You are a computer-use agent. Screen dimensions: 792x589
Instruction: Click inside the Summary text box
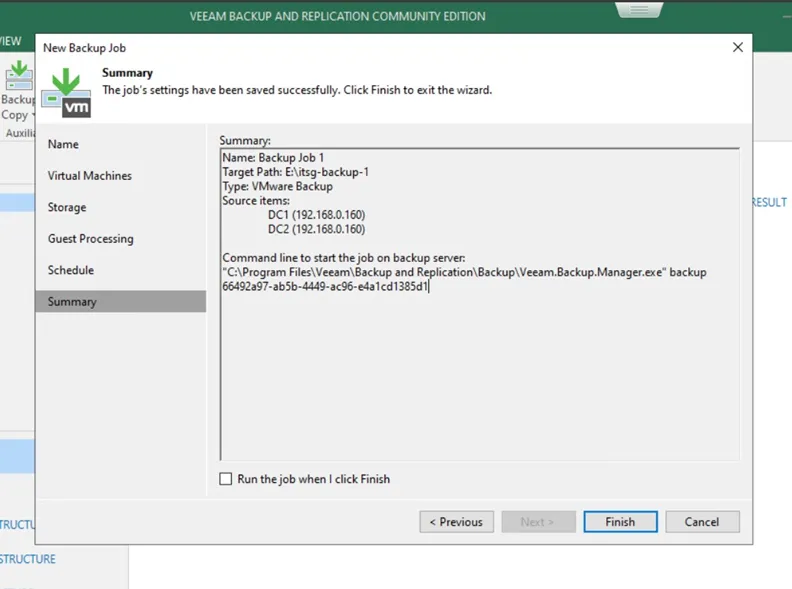(479, 380)
